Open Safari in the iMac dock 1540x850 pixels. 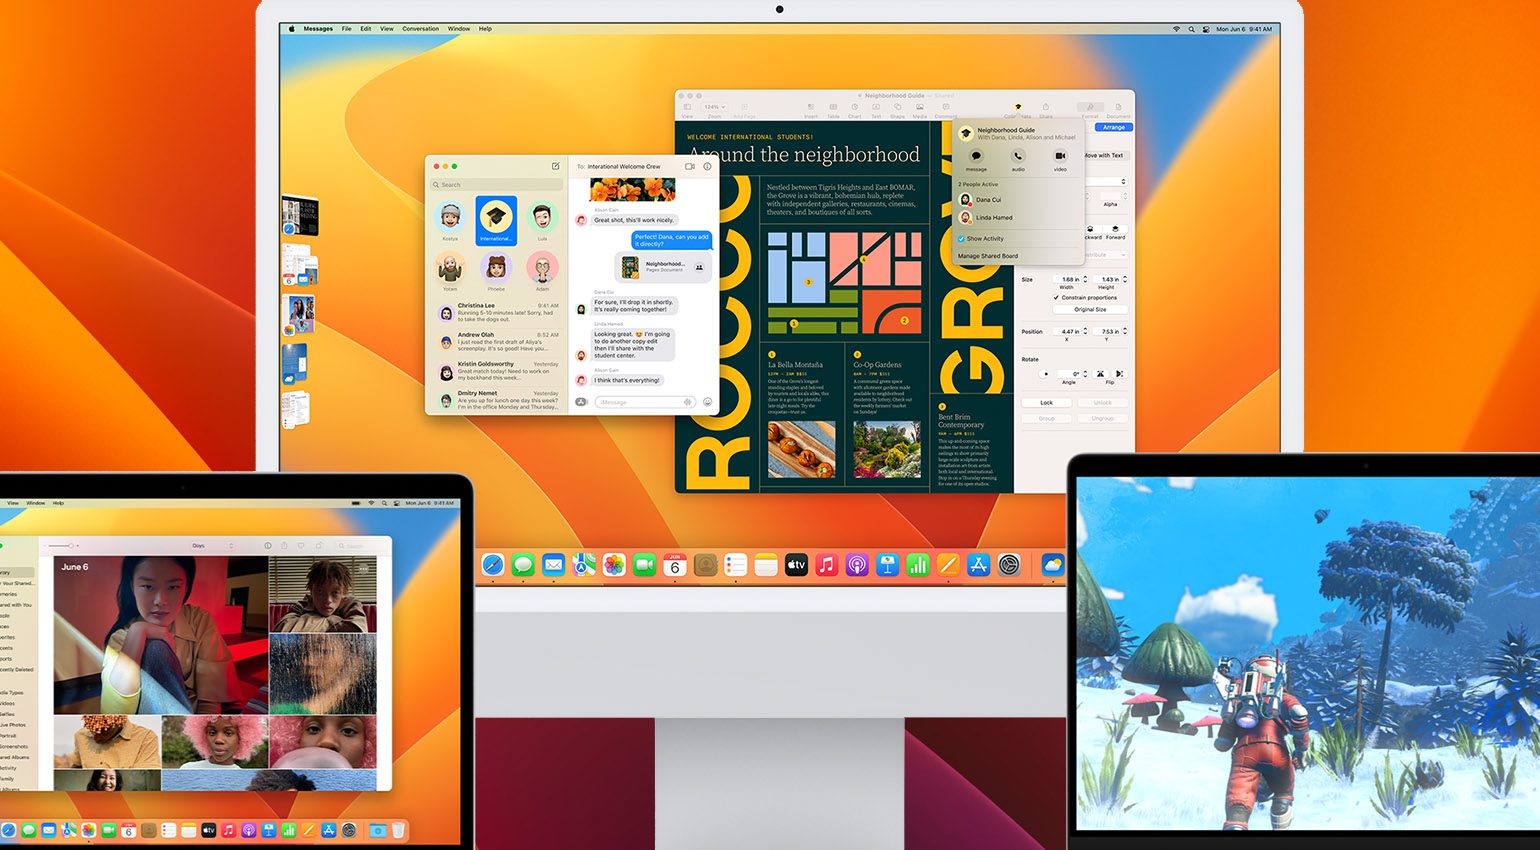tap(493, 565)
